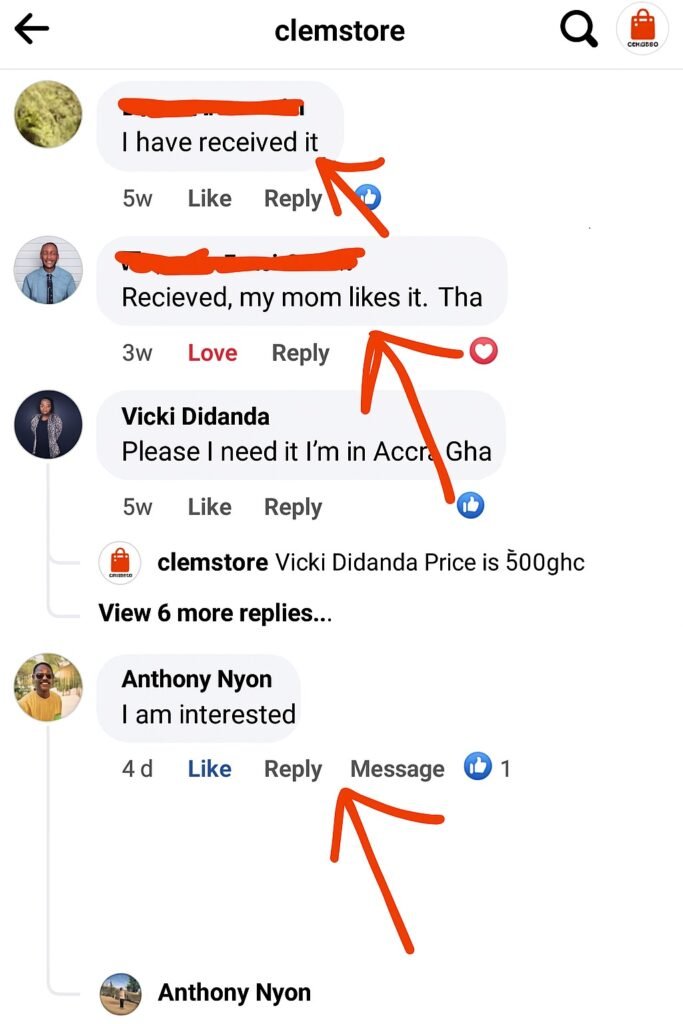The width and height of the screenshot is (683, 1024).
Task: Open the clemstore name in the reply
Action: 212,562
